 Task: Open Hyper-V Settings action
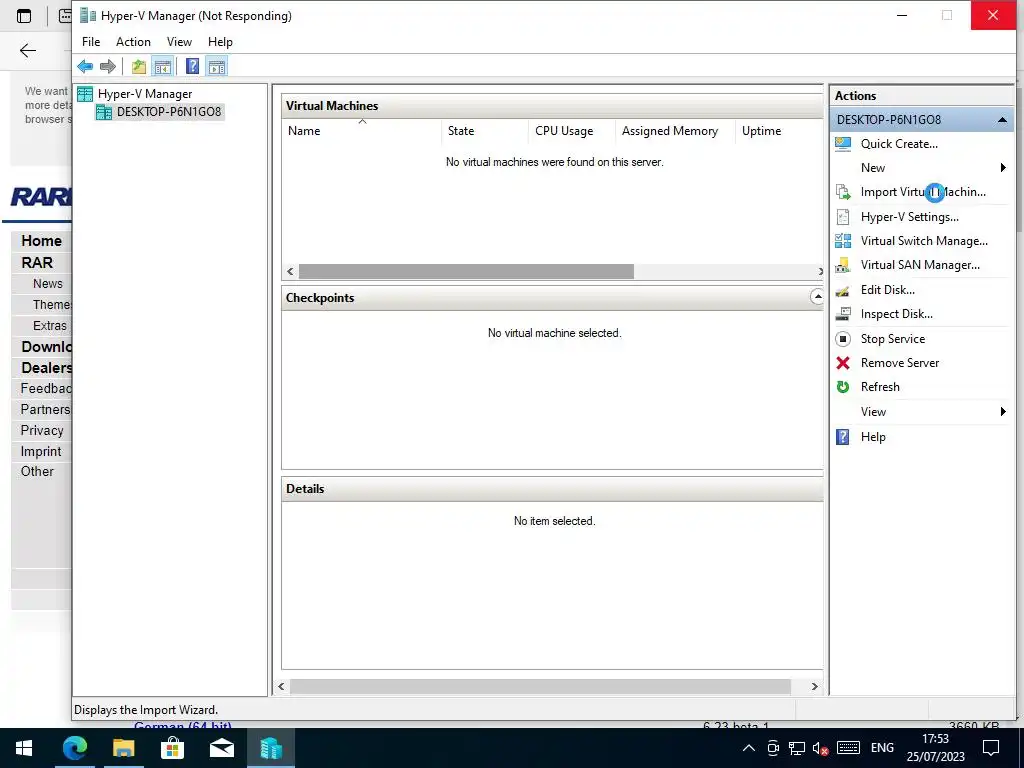[x=909, y=217]
